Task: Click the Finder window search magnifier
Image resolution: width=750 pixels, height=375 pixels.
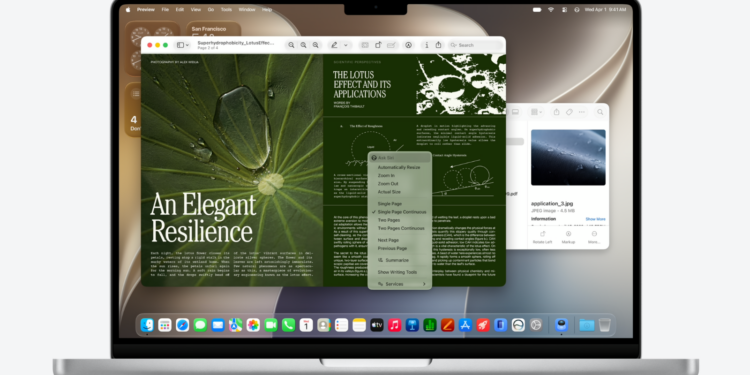Action: point(600,112)
